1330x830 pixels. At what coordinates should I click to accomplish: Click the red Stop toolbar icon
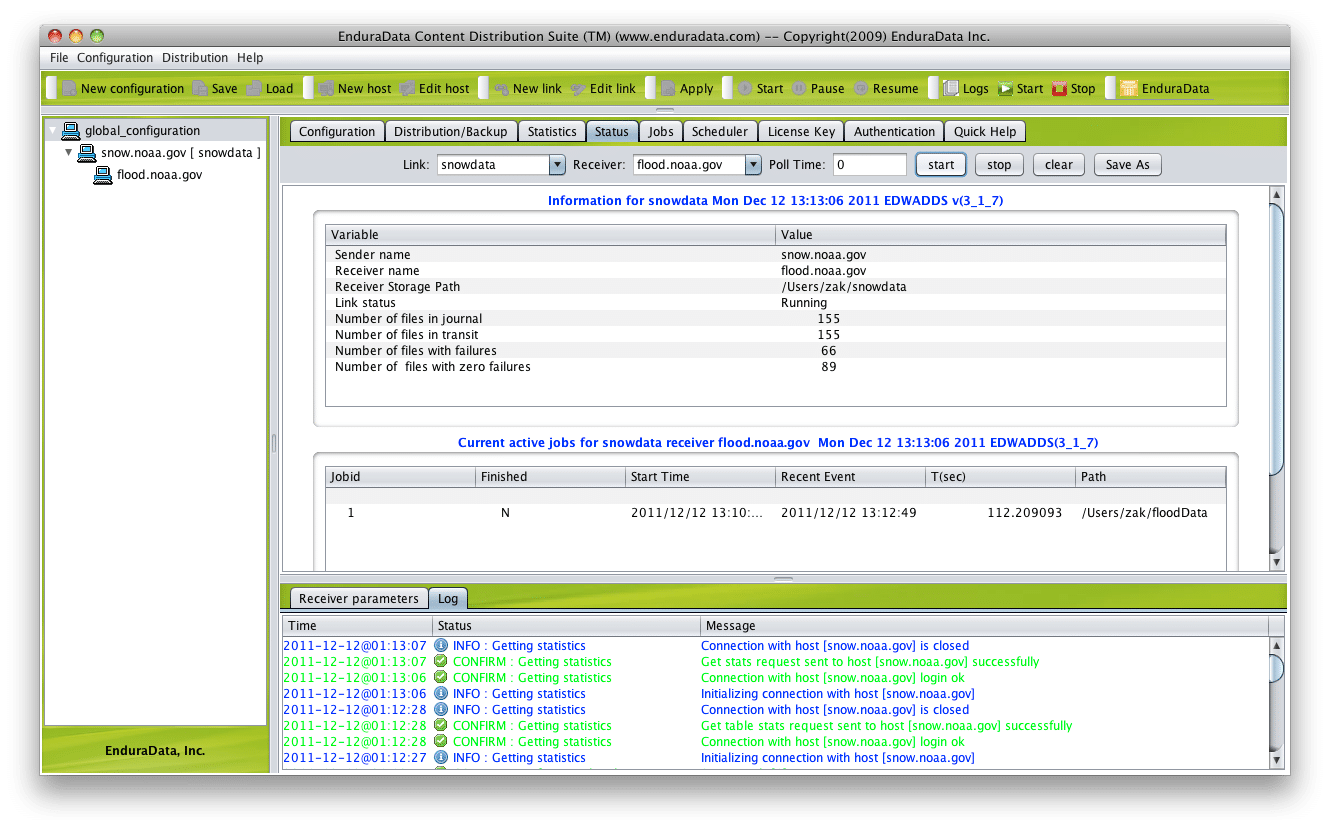[1059, 88]
